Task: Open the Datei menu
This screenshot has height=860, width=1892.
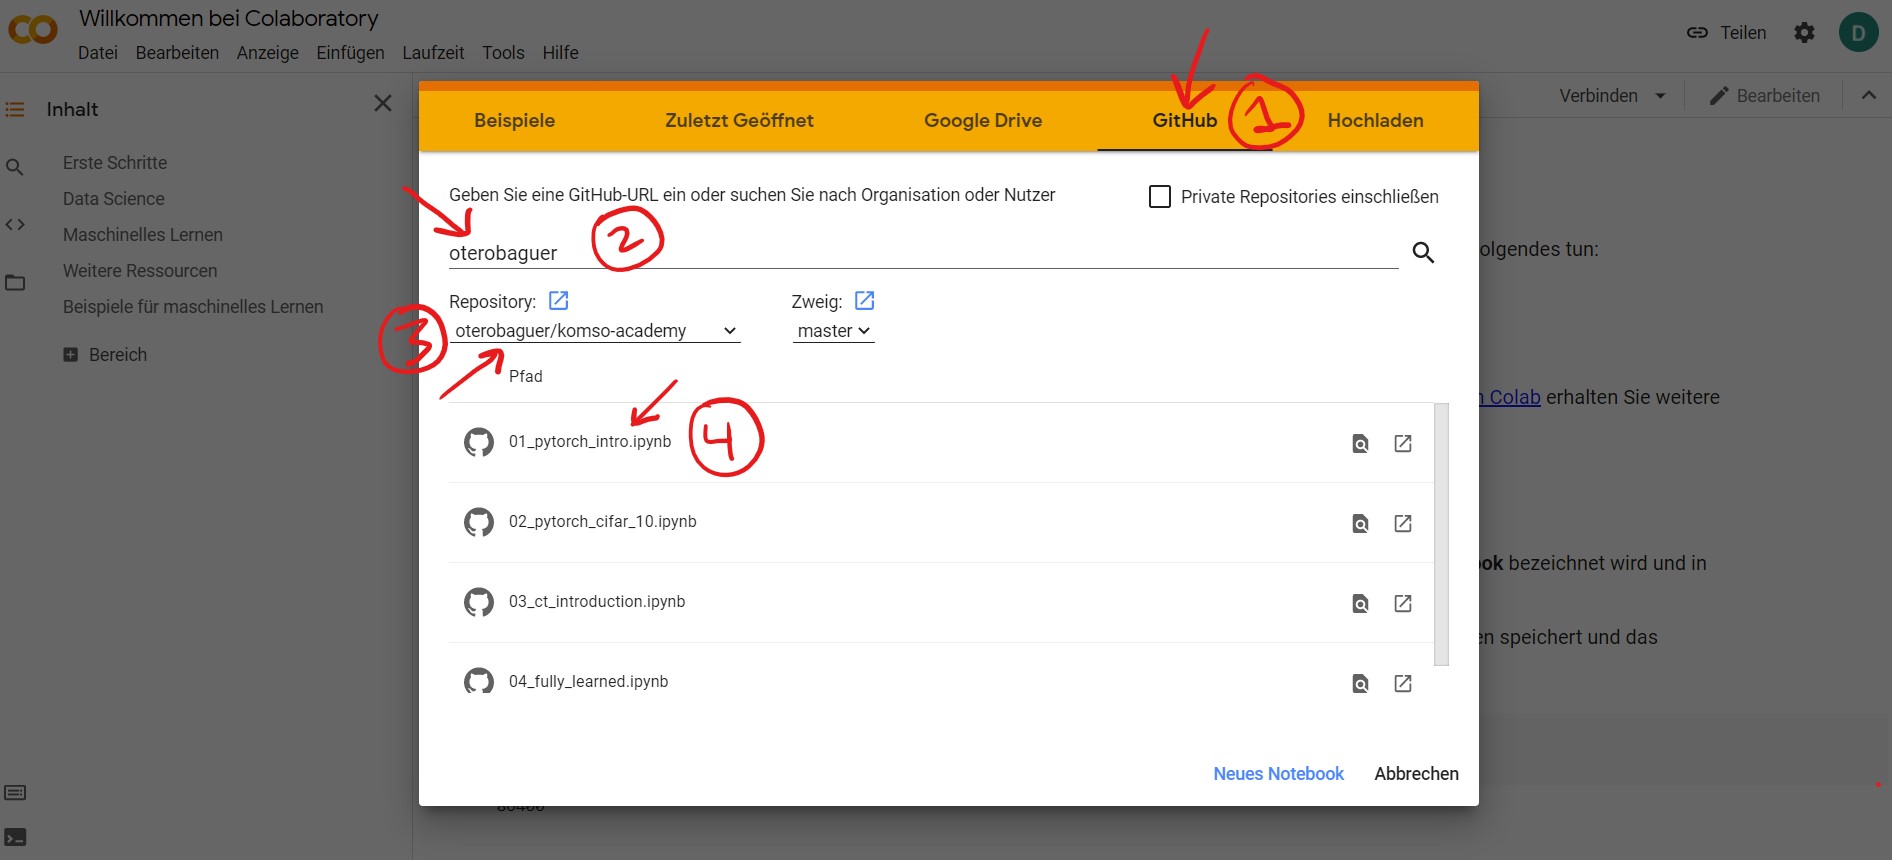Action: tap(98, 53)
